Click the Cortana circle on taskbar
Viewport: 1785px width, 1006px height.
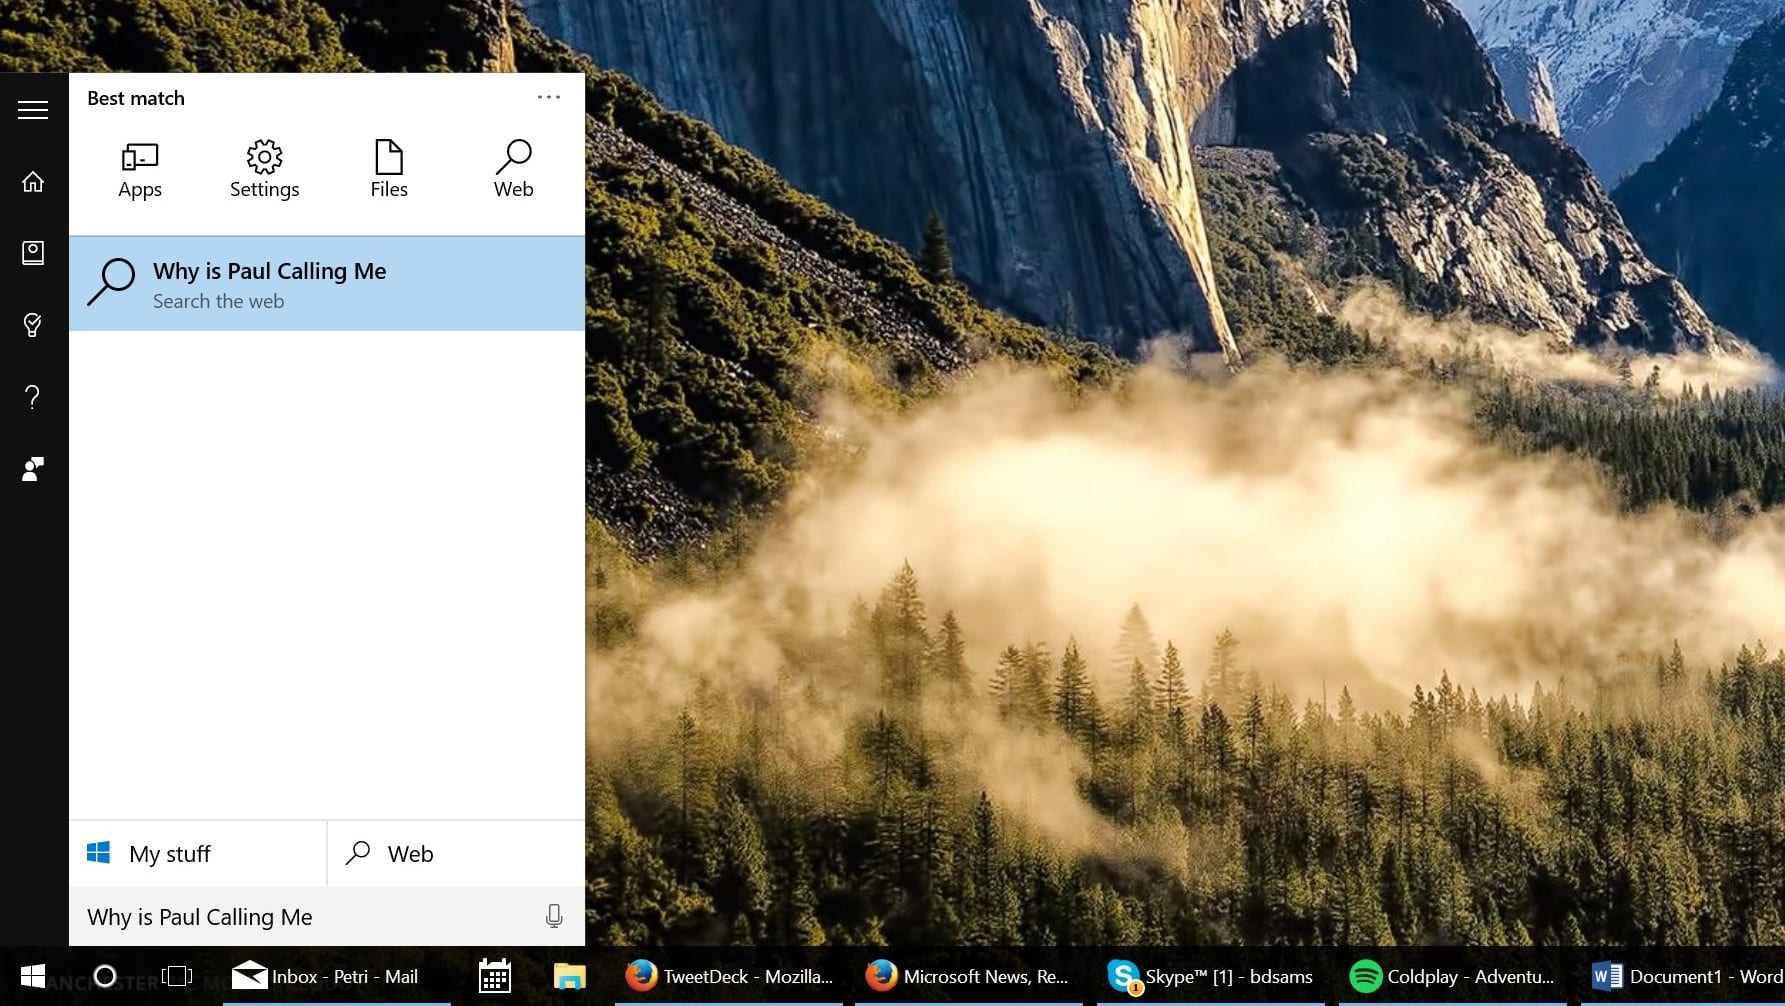coord(105,976)
